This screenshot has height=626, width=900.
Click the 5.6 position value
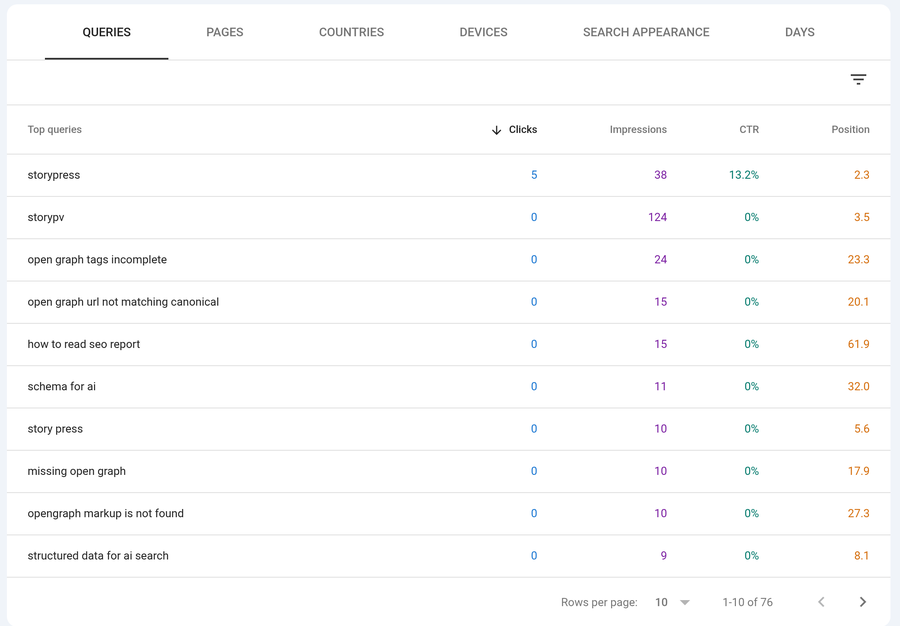tap(862, 429)
